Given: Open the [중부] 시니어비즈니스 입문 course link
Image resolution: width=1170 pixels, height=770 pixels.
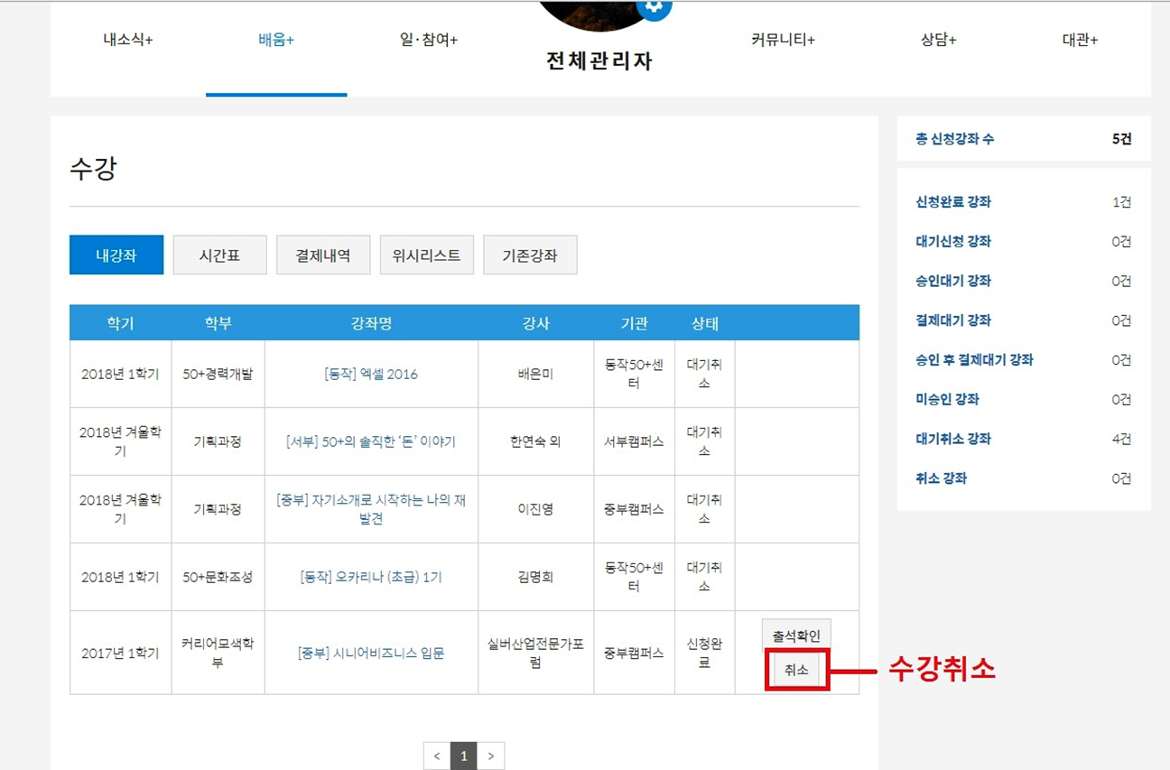Looking at the screenshot, I should tap(371, 653).
